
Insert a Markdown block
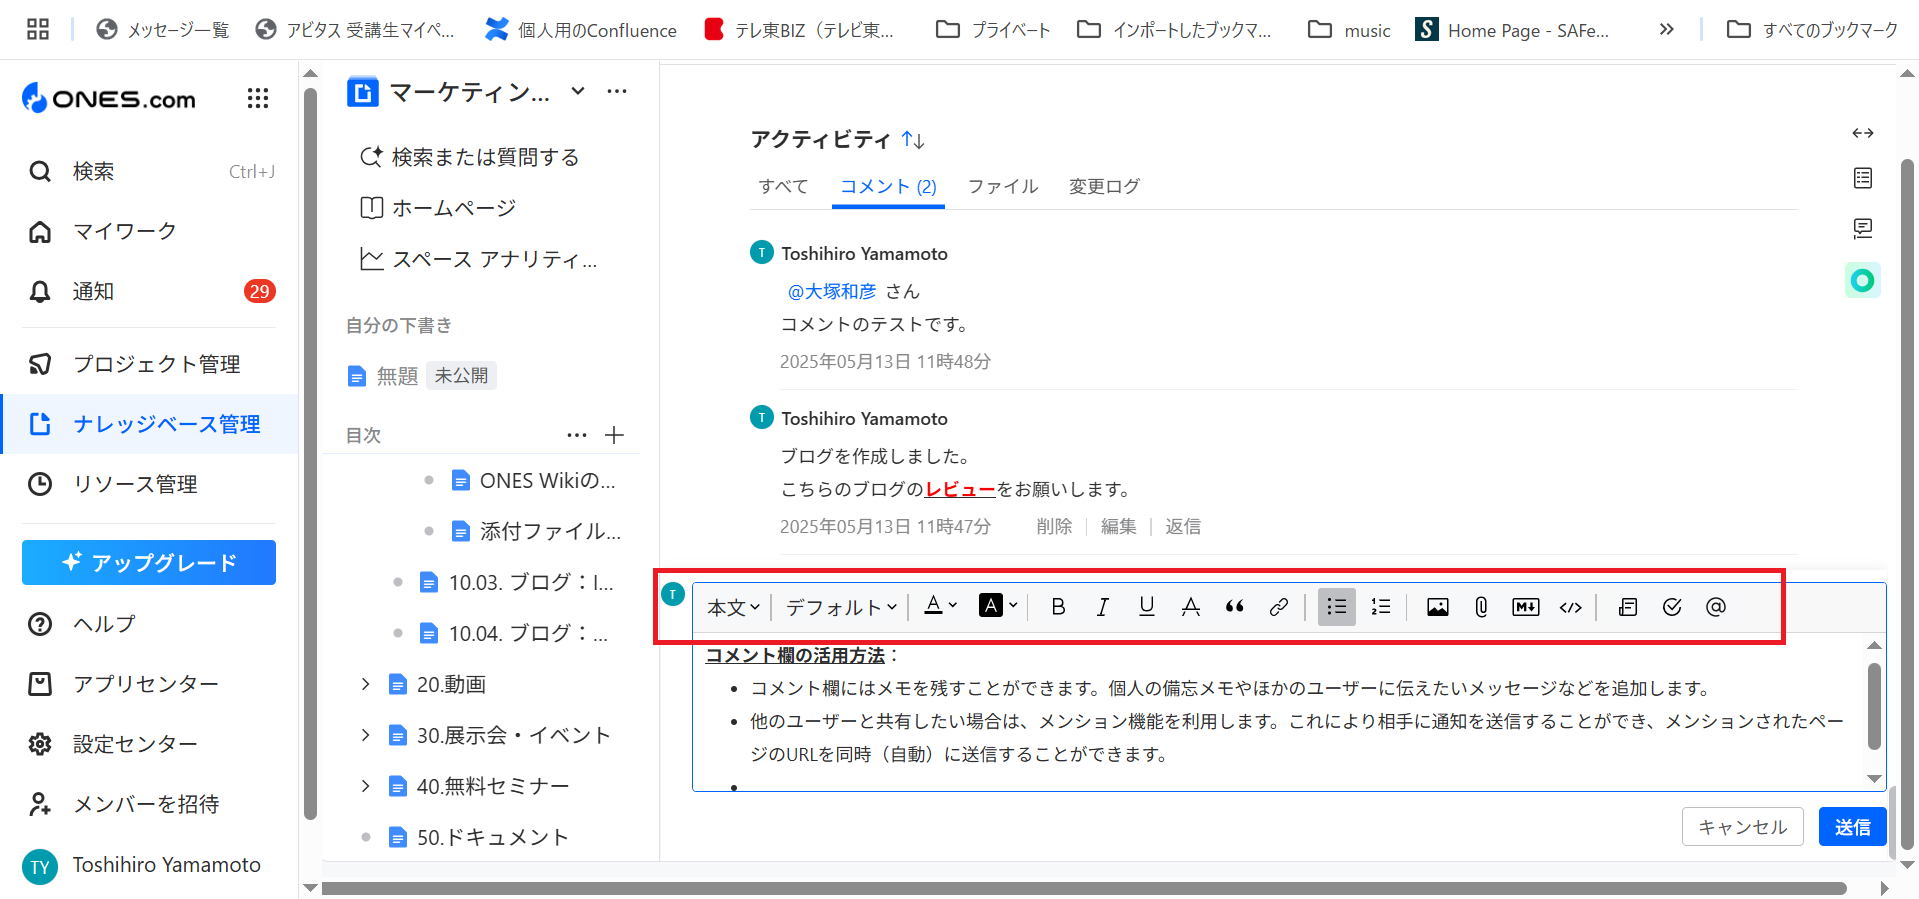1525,607
